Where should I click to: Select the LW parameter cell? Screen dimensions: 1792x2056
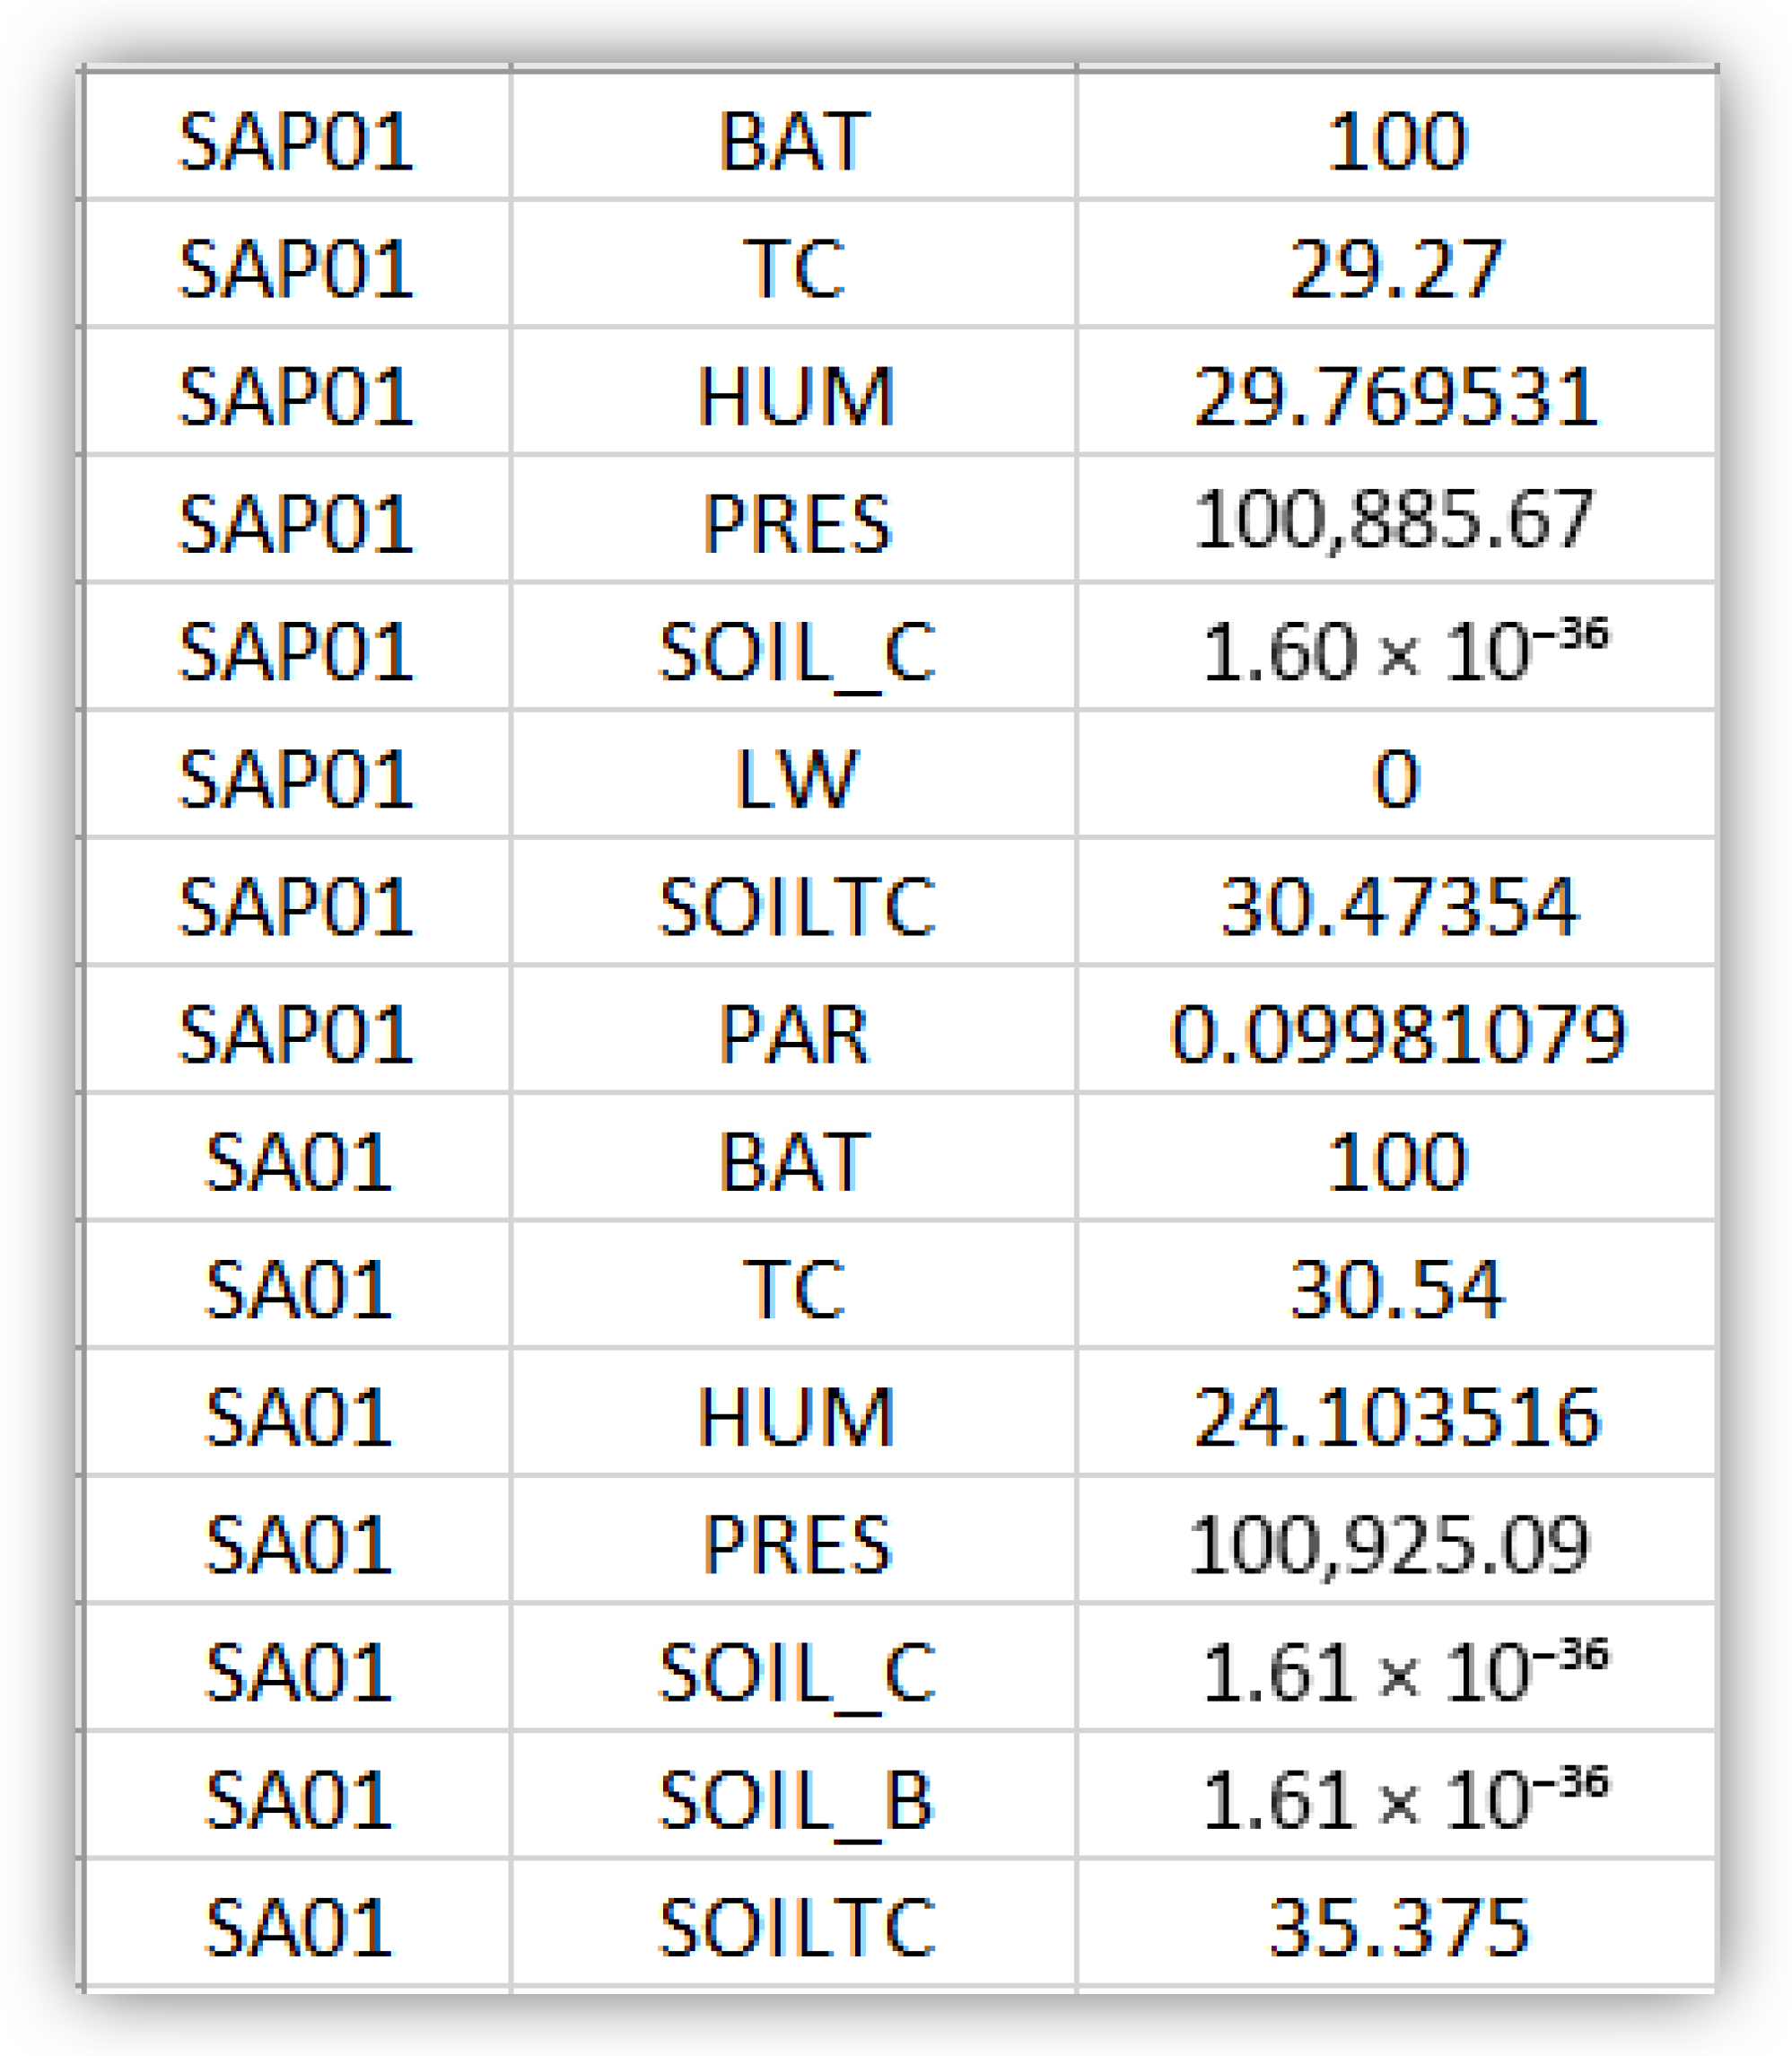[794, 778]
